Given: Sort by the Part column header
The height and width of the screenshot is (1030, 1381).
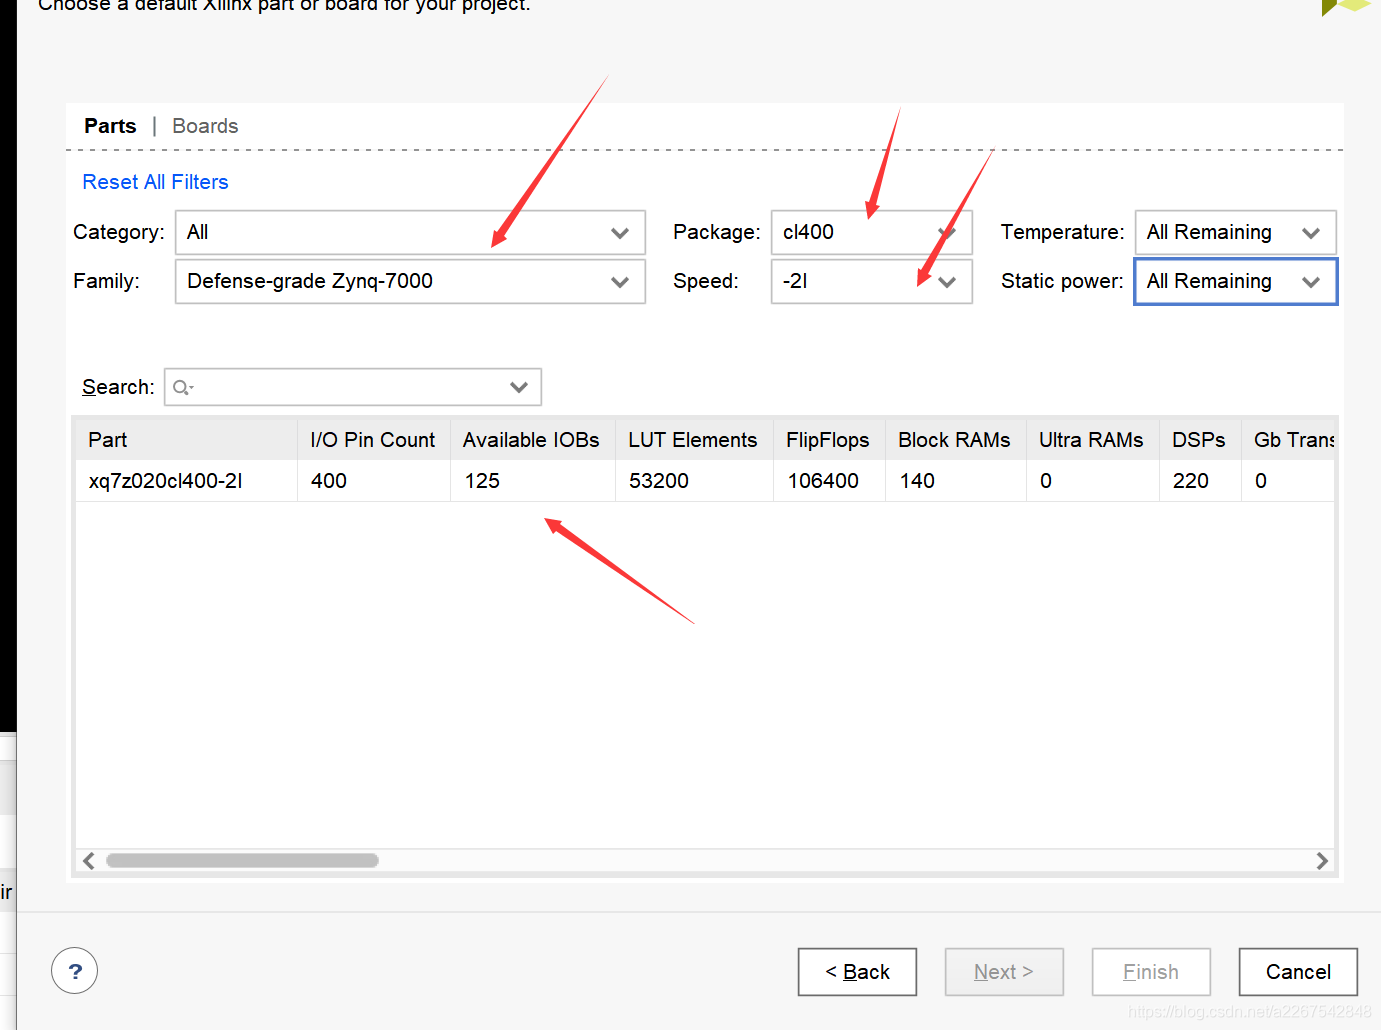Looking at the screenshot, I should click(186, 440).
